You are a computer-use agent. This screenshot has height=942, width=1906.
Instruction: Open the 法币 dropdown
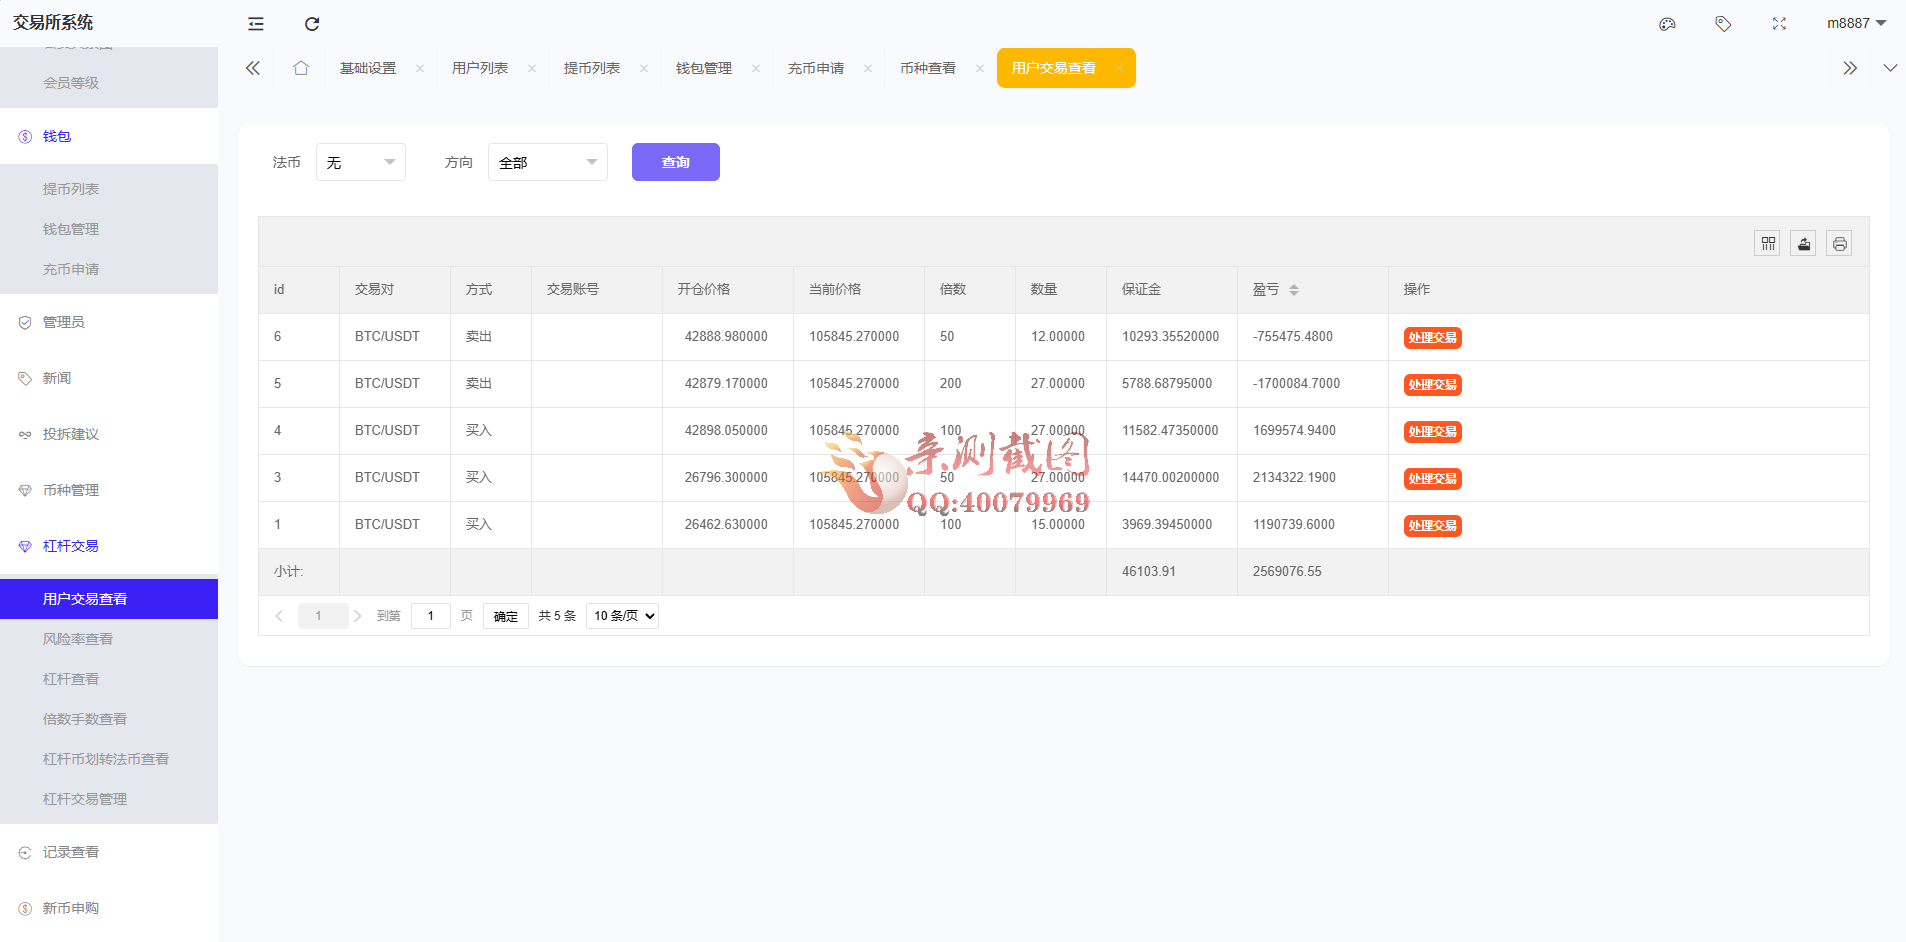pos(360,162)
